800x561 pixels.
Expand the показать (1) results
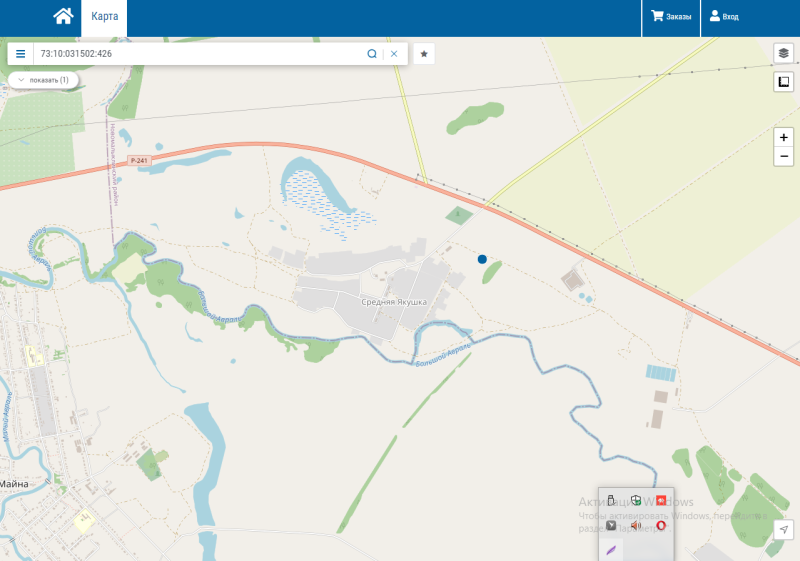click(x=43, y=80)
